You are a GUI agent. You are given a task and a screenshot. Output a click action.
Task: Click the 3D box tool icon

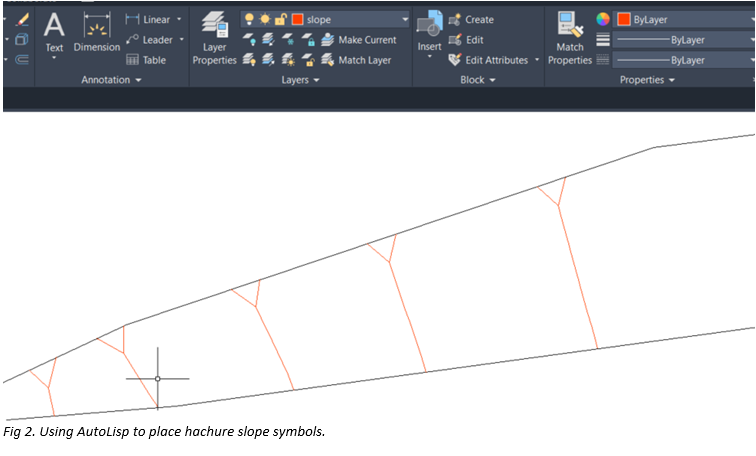click(x=22, y=40)
